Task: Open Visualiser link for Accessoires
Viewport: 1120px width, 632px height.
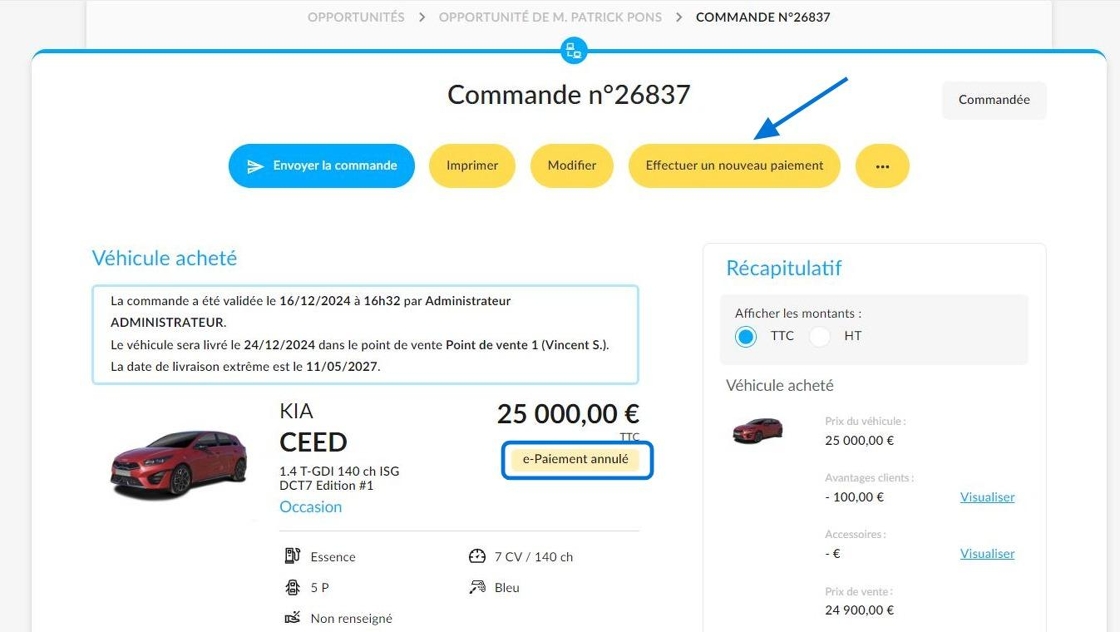Action: point(987,553)
